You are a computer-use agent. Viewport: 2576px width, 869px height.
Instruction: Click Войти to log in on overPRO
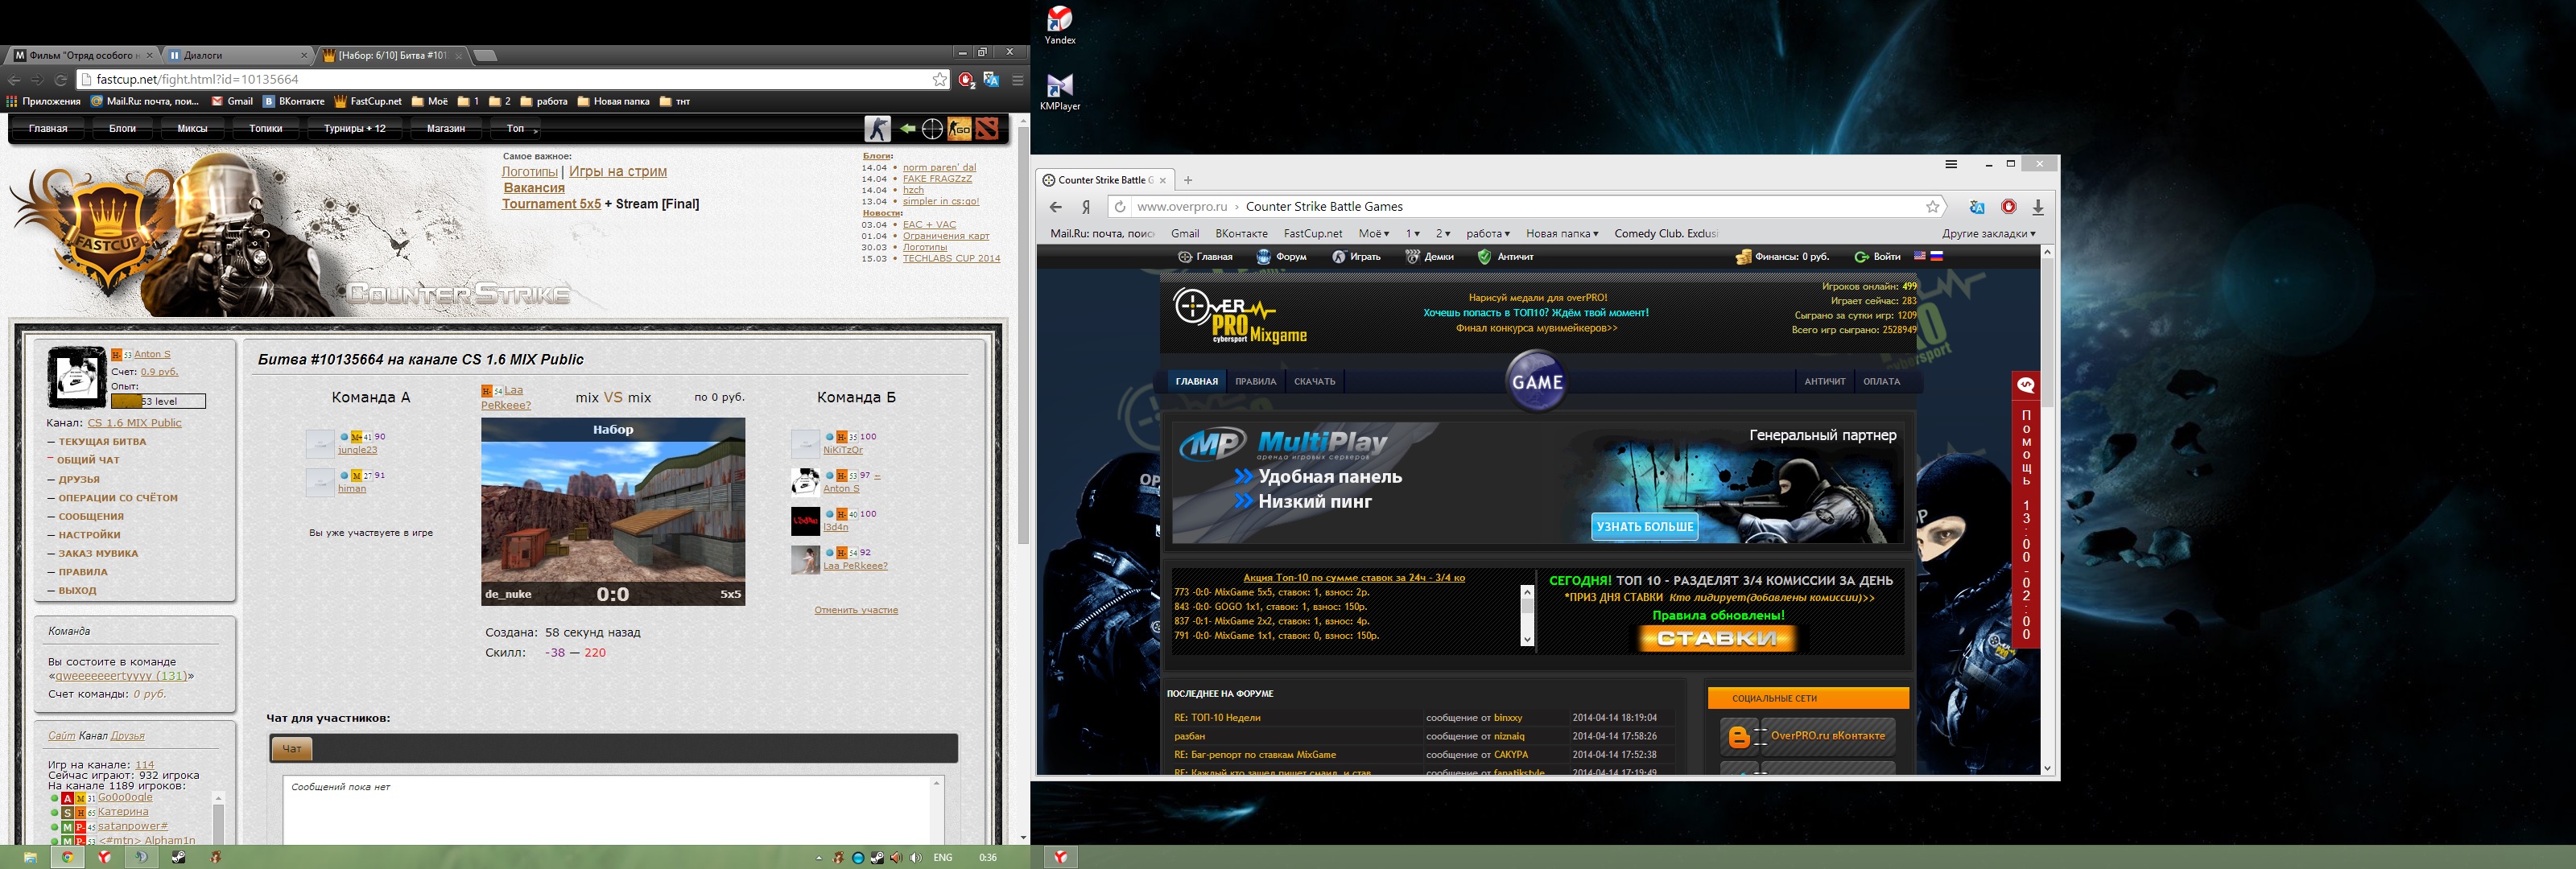click(x=1878, y=257)
